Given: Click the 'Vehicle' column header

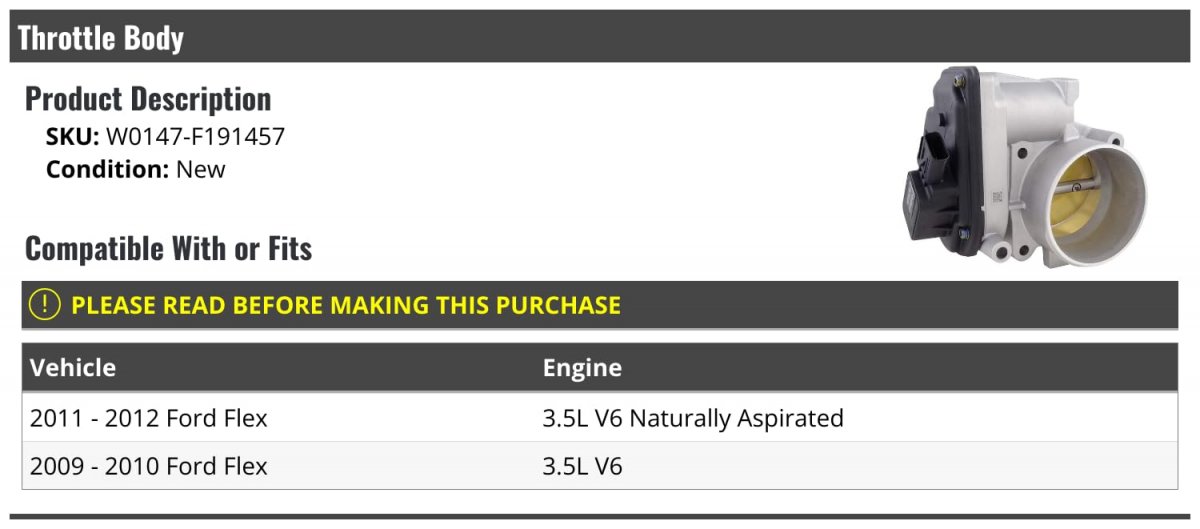Looking at the screenshot, I should tap(73, 368).
